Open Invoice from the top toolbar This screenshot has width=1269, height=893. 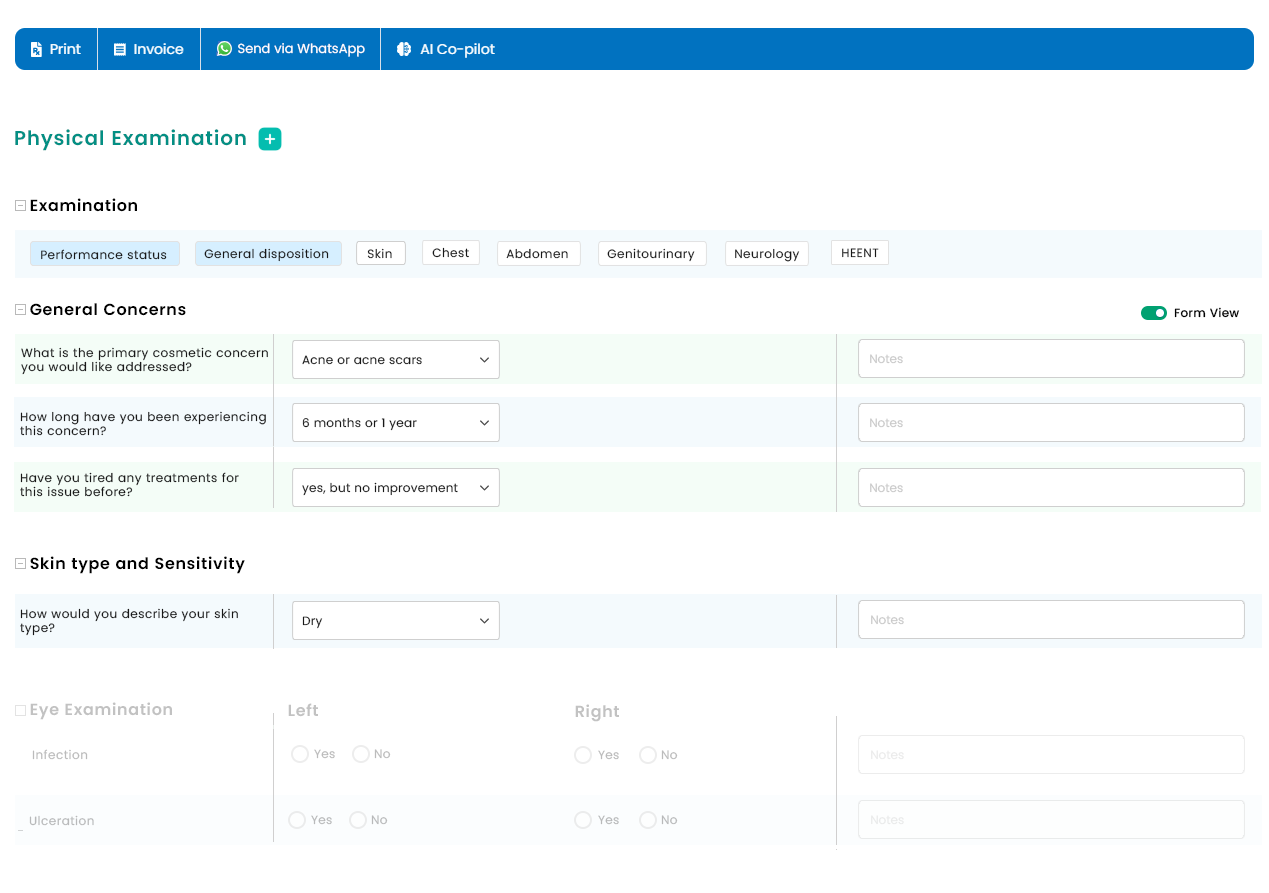point(148,49)
